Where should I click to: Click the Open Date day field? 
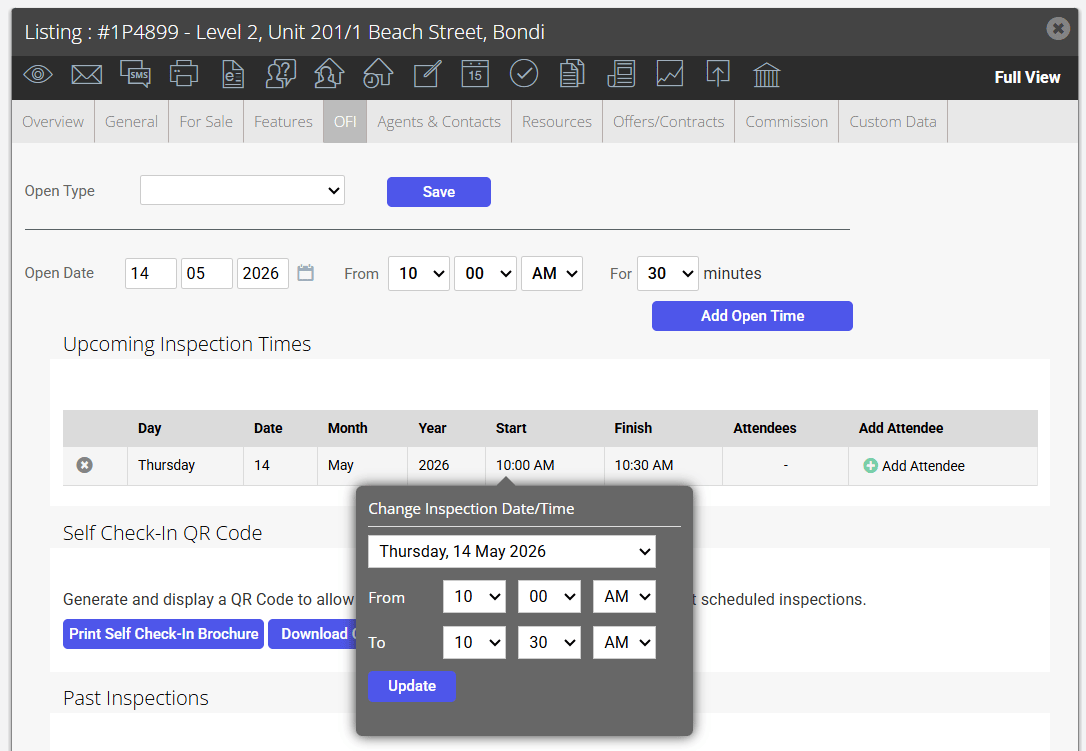point(150,274)
